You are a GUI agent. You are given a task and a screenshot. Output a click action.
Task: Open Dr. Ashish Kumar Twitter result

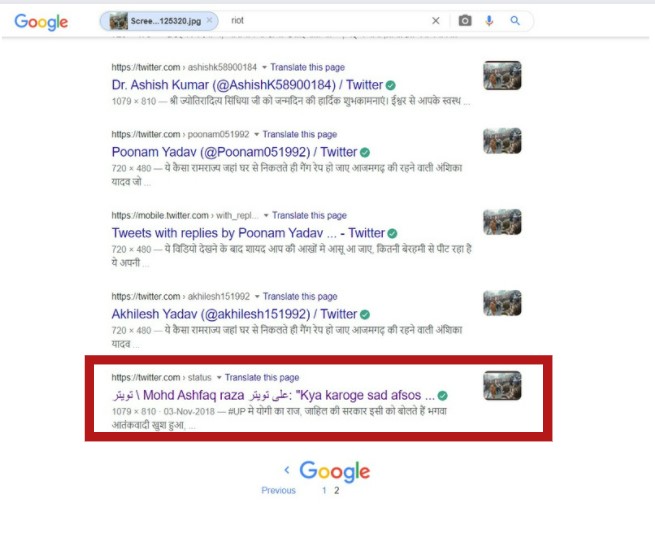click(x=247, y=86)
